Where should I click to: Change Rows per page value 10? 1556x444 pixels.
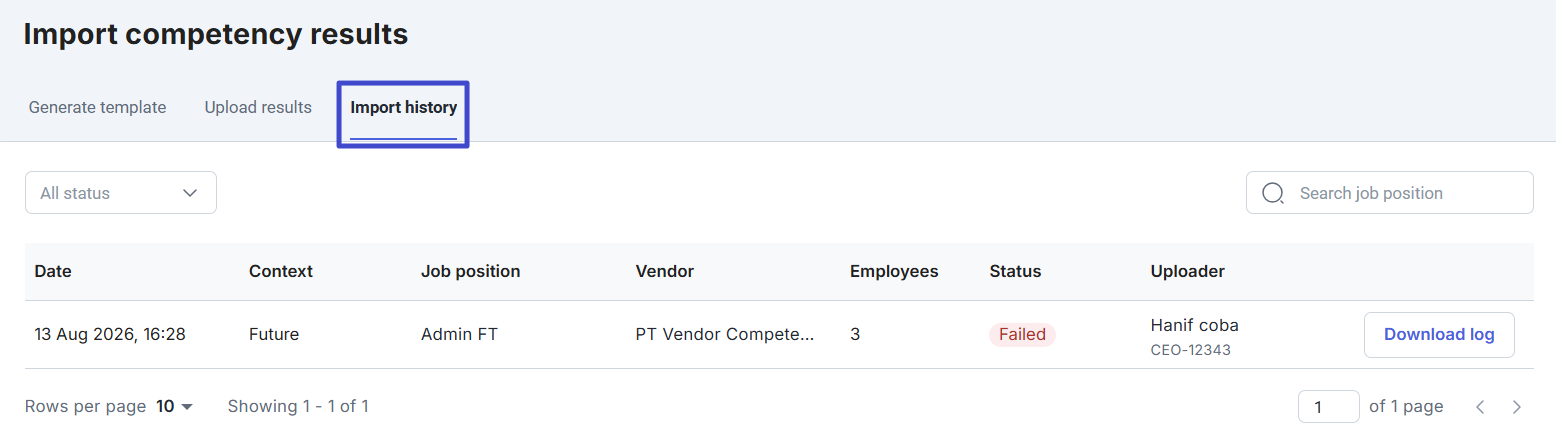pos(174,407)
